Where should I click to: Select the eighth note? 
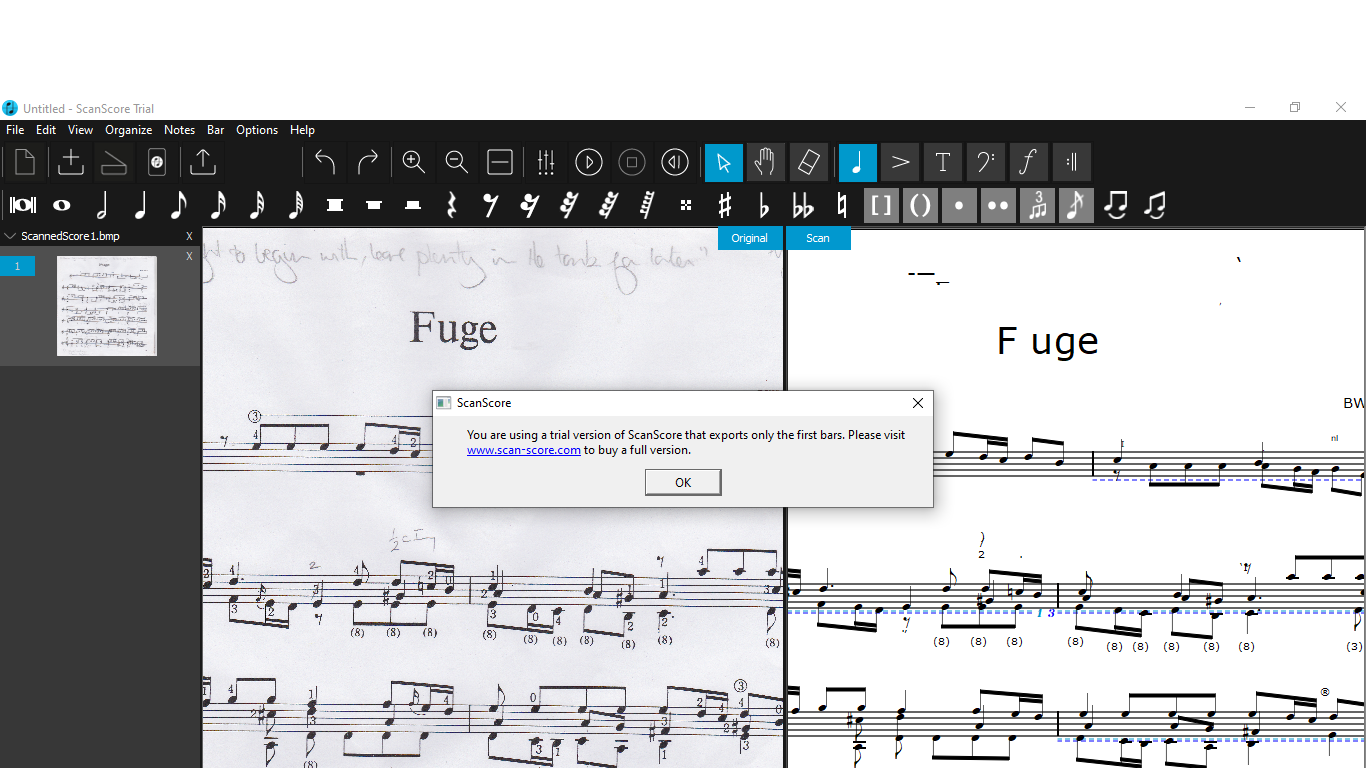(x=179, y=205)
